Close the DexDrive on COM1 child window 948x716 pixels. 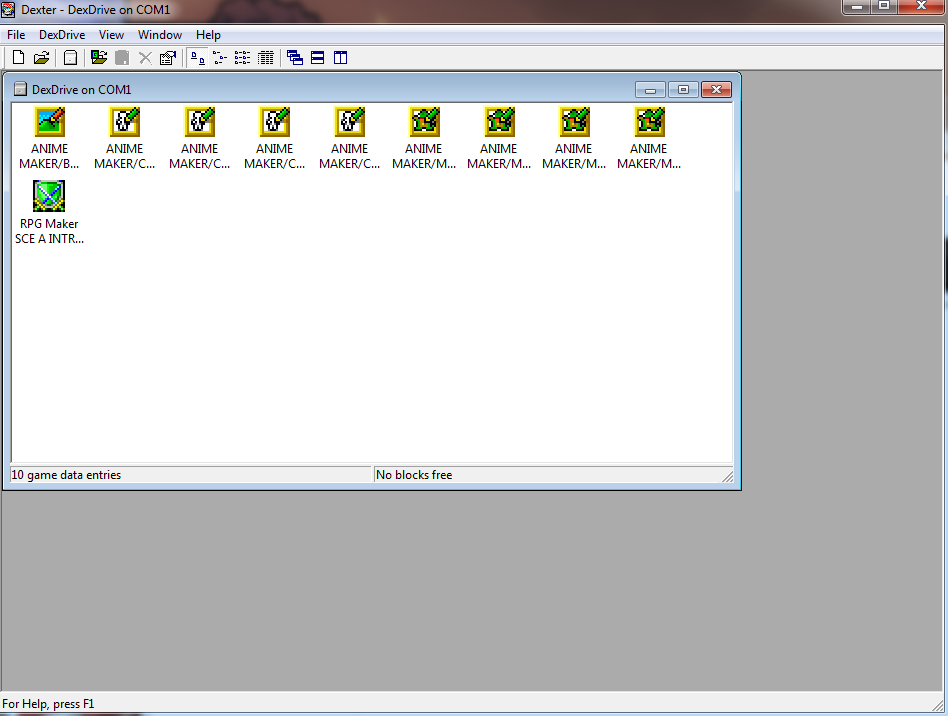tap(716, 90)
